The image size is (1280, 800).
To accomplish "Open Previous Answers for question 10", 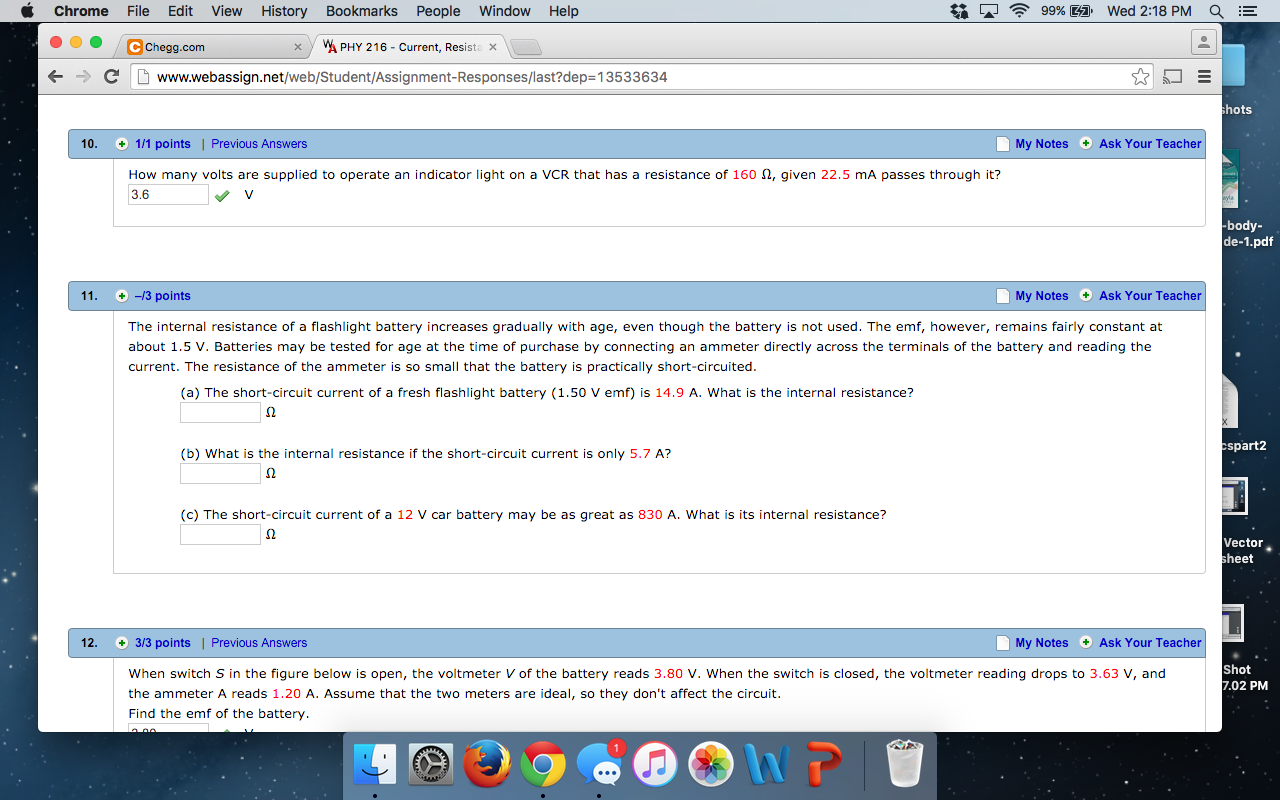I will (259, 144).
